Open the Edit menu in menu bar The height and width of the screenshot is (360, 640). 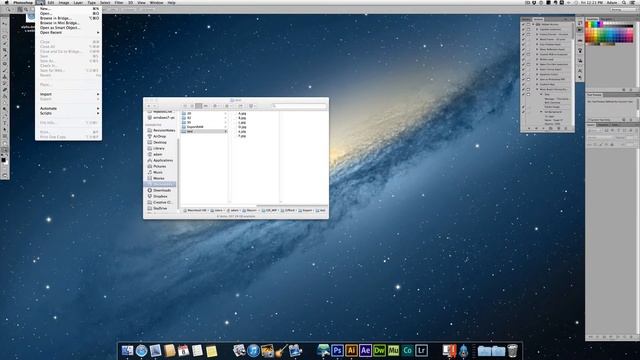pos(51,2)
